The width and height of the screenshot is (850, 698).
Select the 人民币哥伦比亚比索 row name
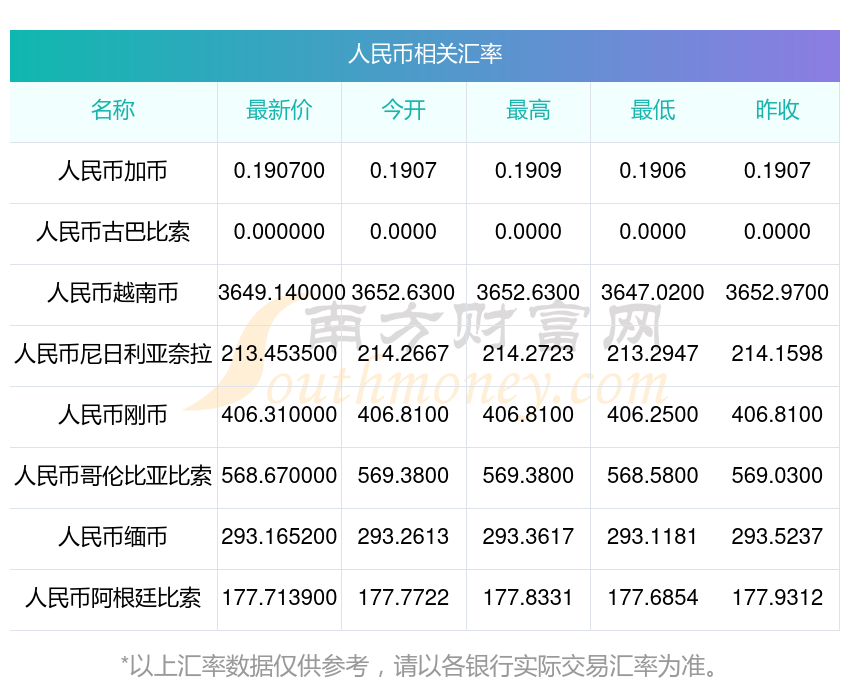113,476
